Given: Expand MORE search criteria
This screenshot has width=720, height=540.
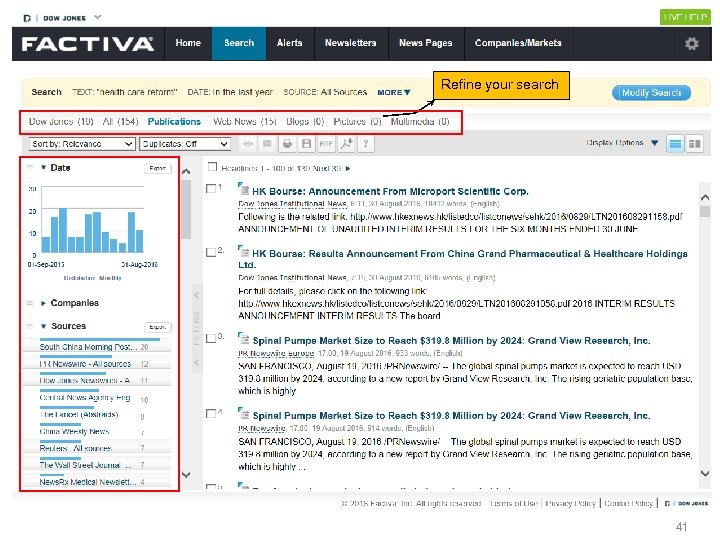Looking at the screenshot, I should coord(394,92).
